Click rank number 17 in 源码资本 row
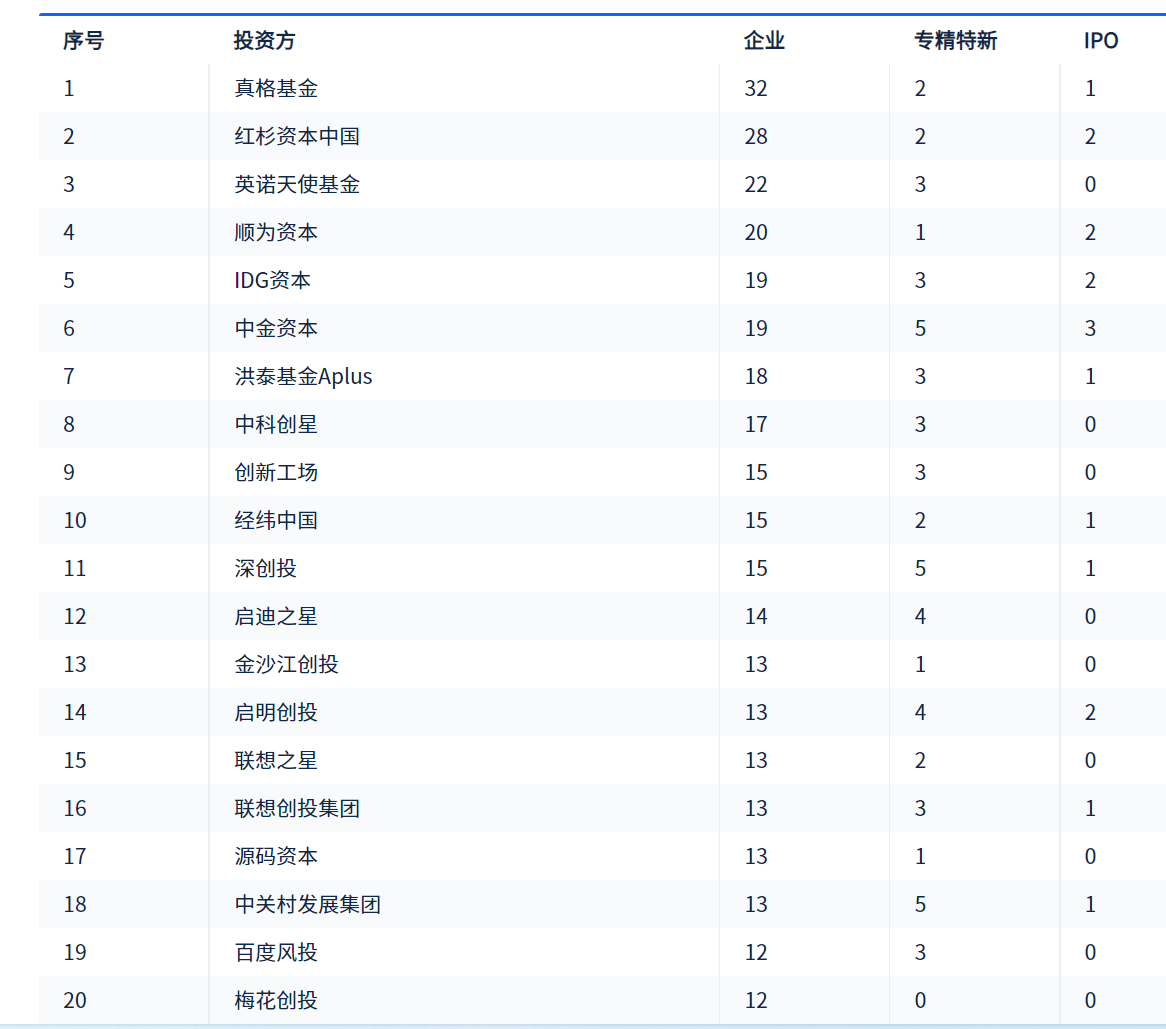The height and width of the screenshot is (1029, 1166). click(x=75, y=856)
